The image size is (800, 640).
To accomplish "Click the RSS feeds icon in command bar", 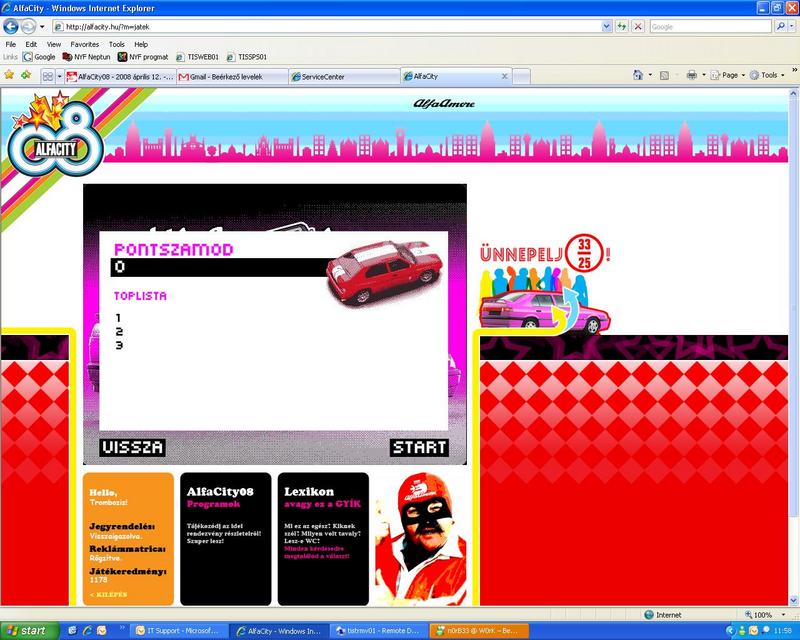I will pyautogui.click(x=664, y=76).
